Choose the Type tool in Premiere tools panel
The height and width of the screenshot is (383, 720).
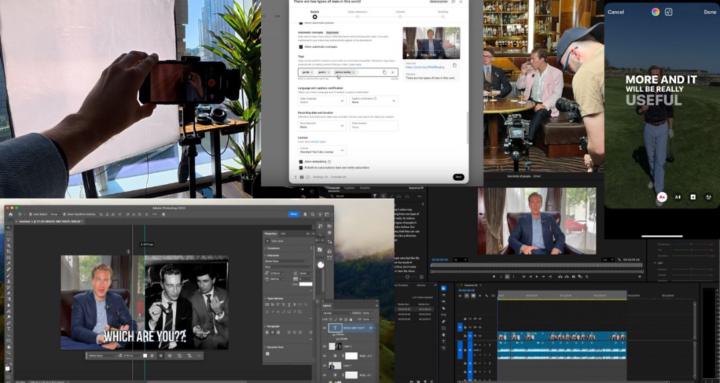[444, 341]
